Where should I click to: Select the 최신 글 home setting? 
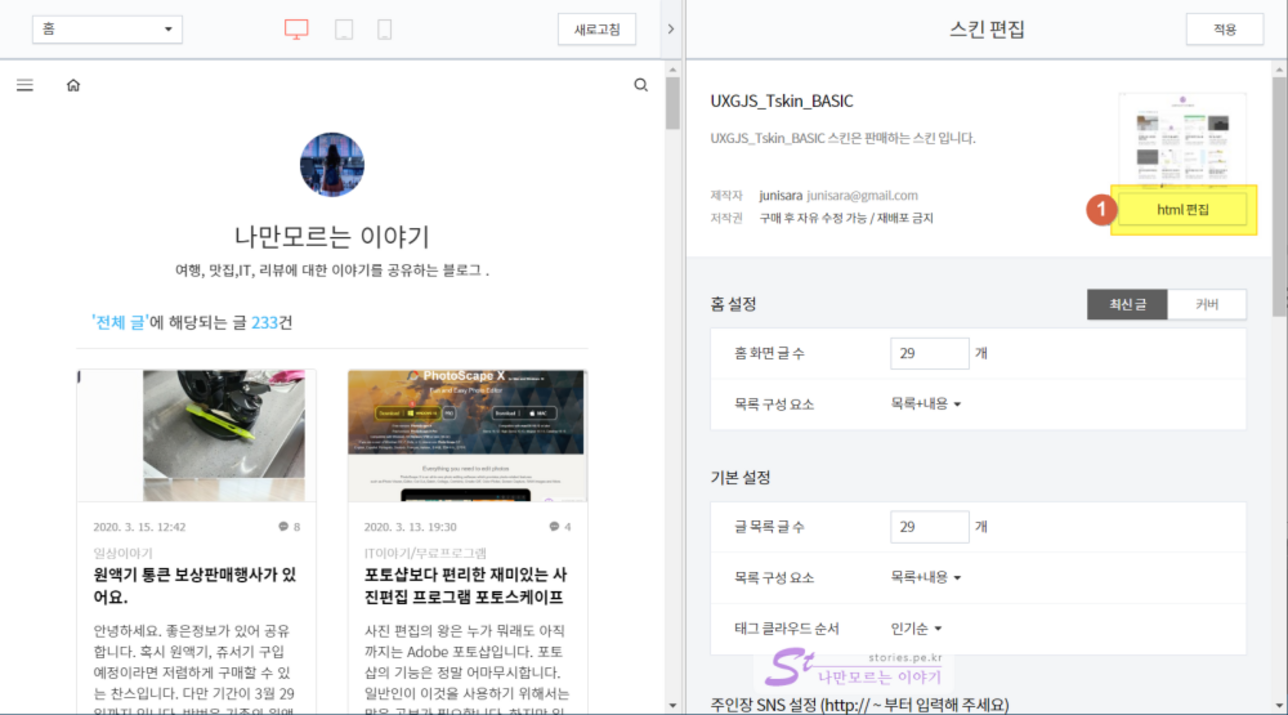click(1127, 305)
